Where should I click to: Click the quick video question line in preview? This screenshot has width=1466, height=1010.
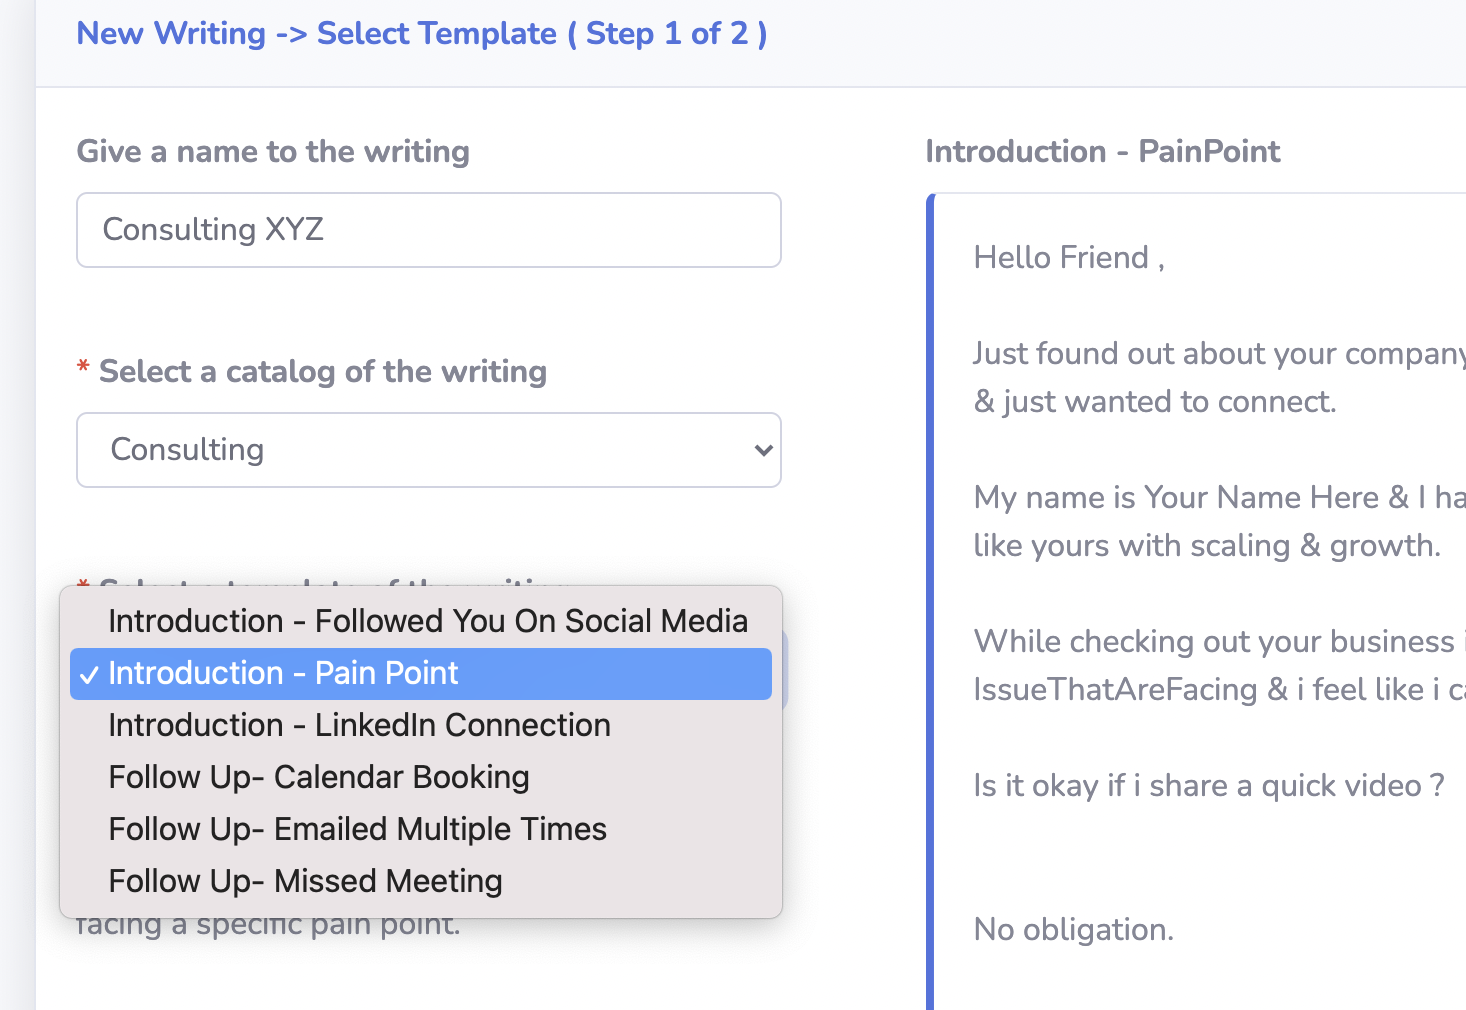1209,786
